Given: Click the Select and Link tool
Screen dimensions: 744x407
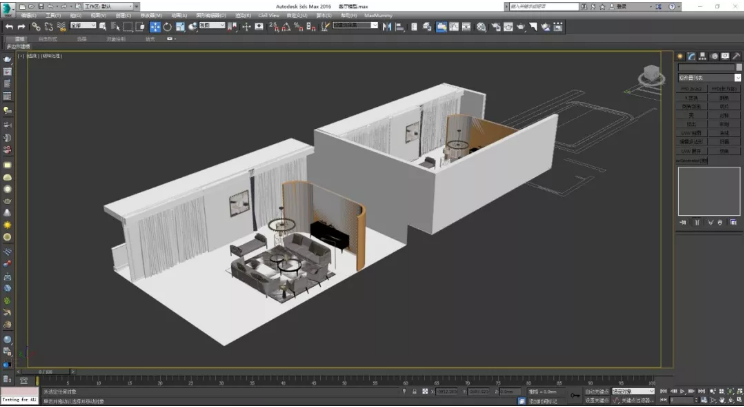Looking at the screenshot, I should pos(34,26).
